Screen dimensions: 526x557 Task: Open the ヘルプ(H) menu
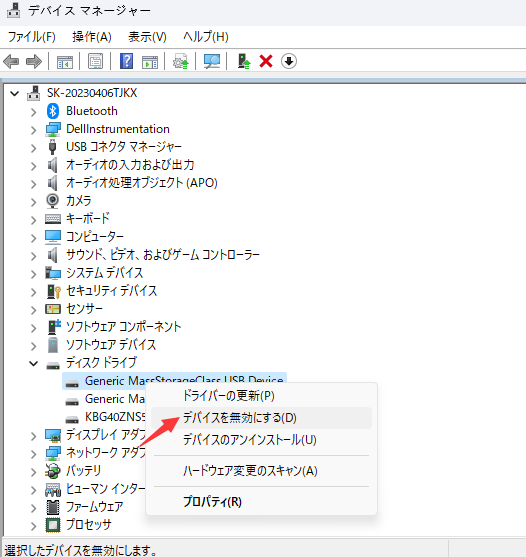click(206, 37)
